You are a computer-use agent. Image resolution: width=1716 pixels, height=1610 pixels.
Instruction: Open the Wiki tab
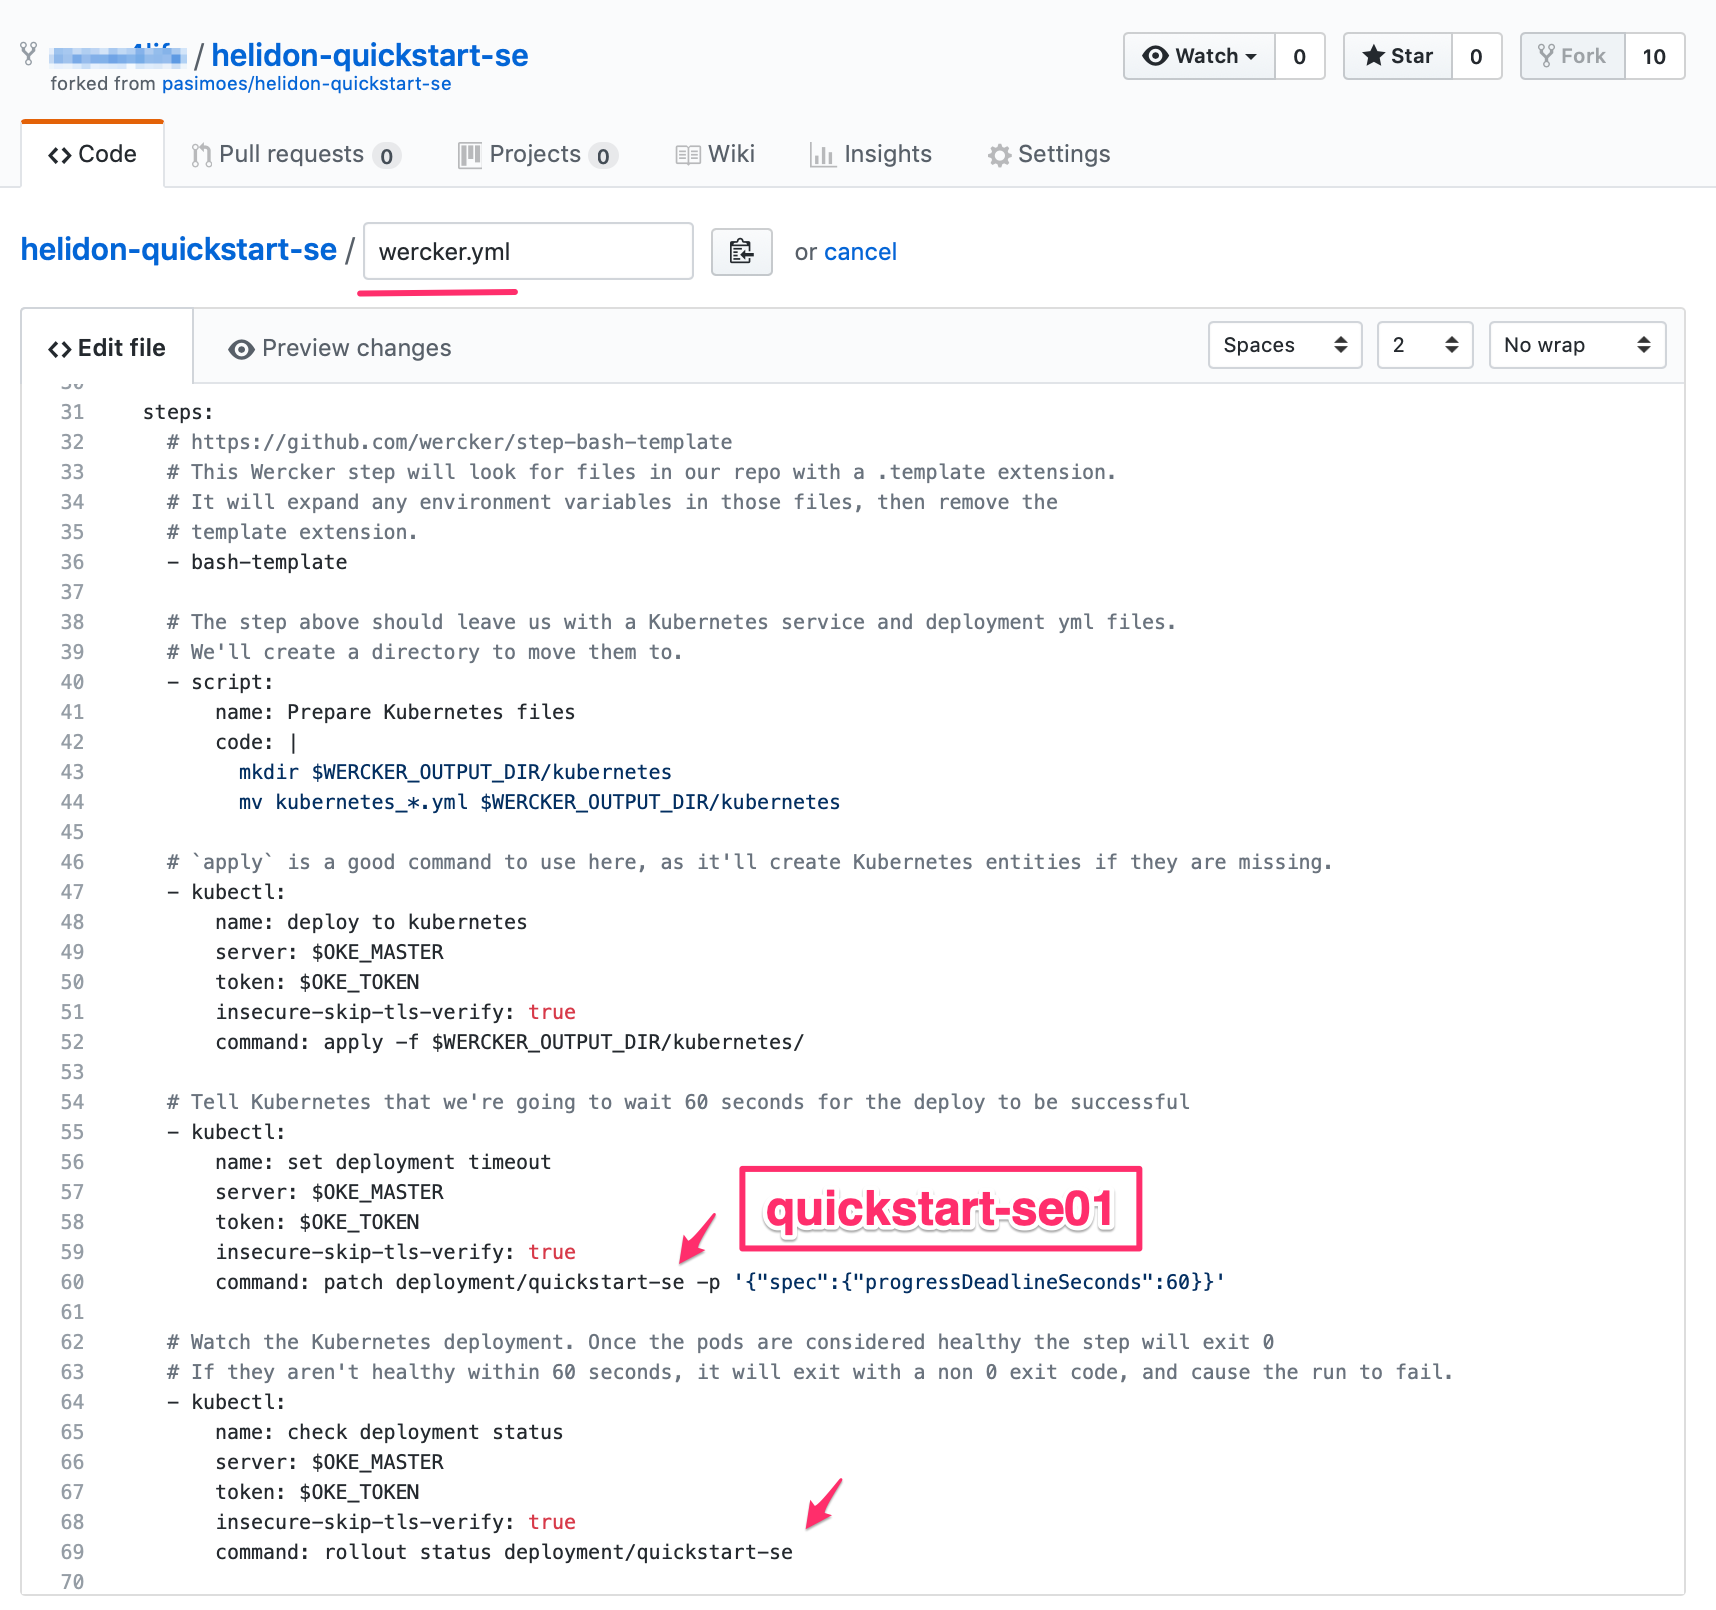click(715, 154)
